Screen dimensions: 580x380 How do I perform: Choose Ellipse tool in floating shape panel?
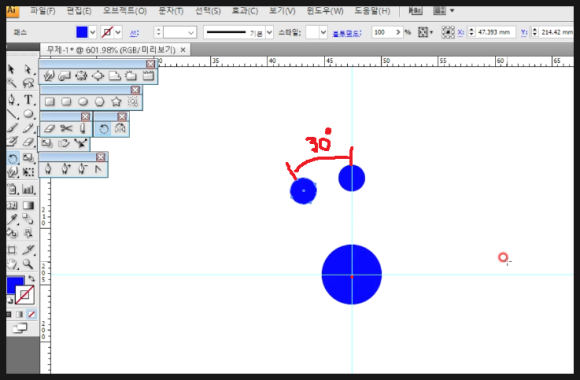83,102
